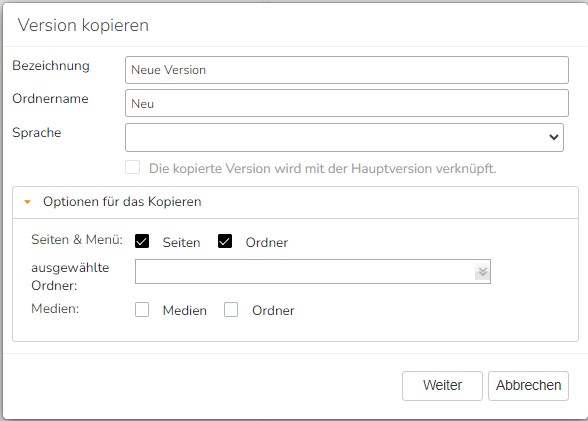Expand the ausgewählte Ordner selector arrow
This screenshot has width=588, height=421.
pos(482,272)
